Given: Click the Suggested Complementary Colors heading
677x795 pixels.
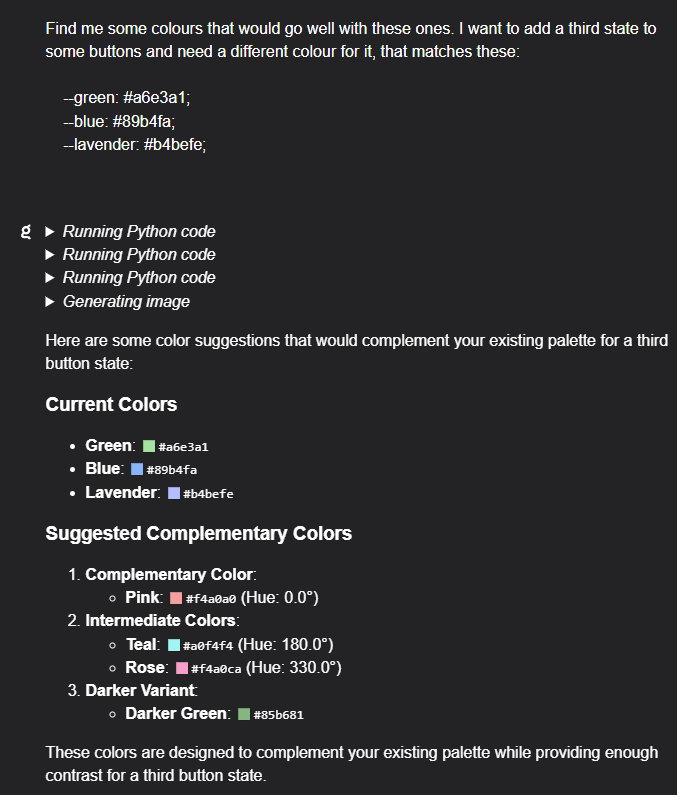Looking at the screenshot, I should point(198,533).
